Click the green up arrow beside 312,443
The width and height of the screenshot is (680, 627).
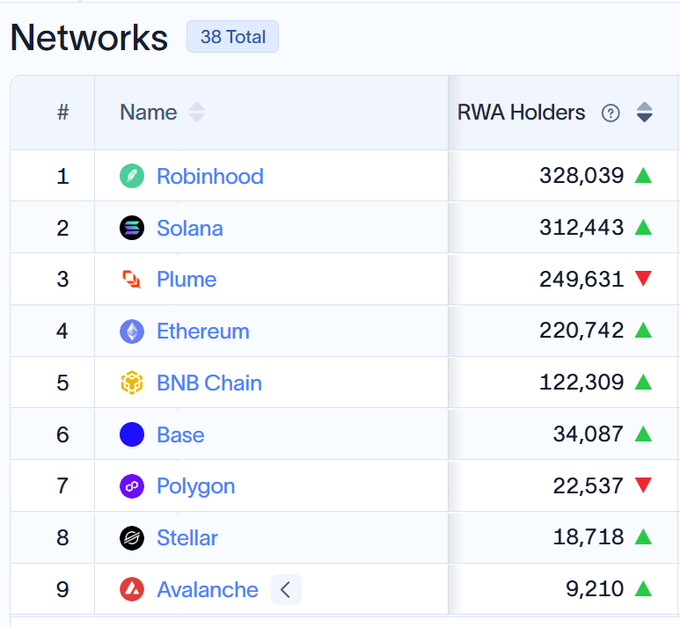(x=643, y=227)
